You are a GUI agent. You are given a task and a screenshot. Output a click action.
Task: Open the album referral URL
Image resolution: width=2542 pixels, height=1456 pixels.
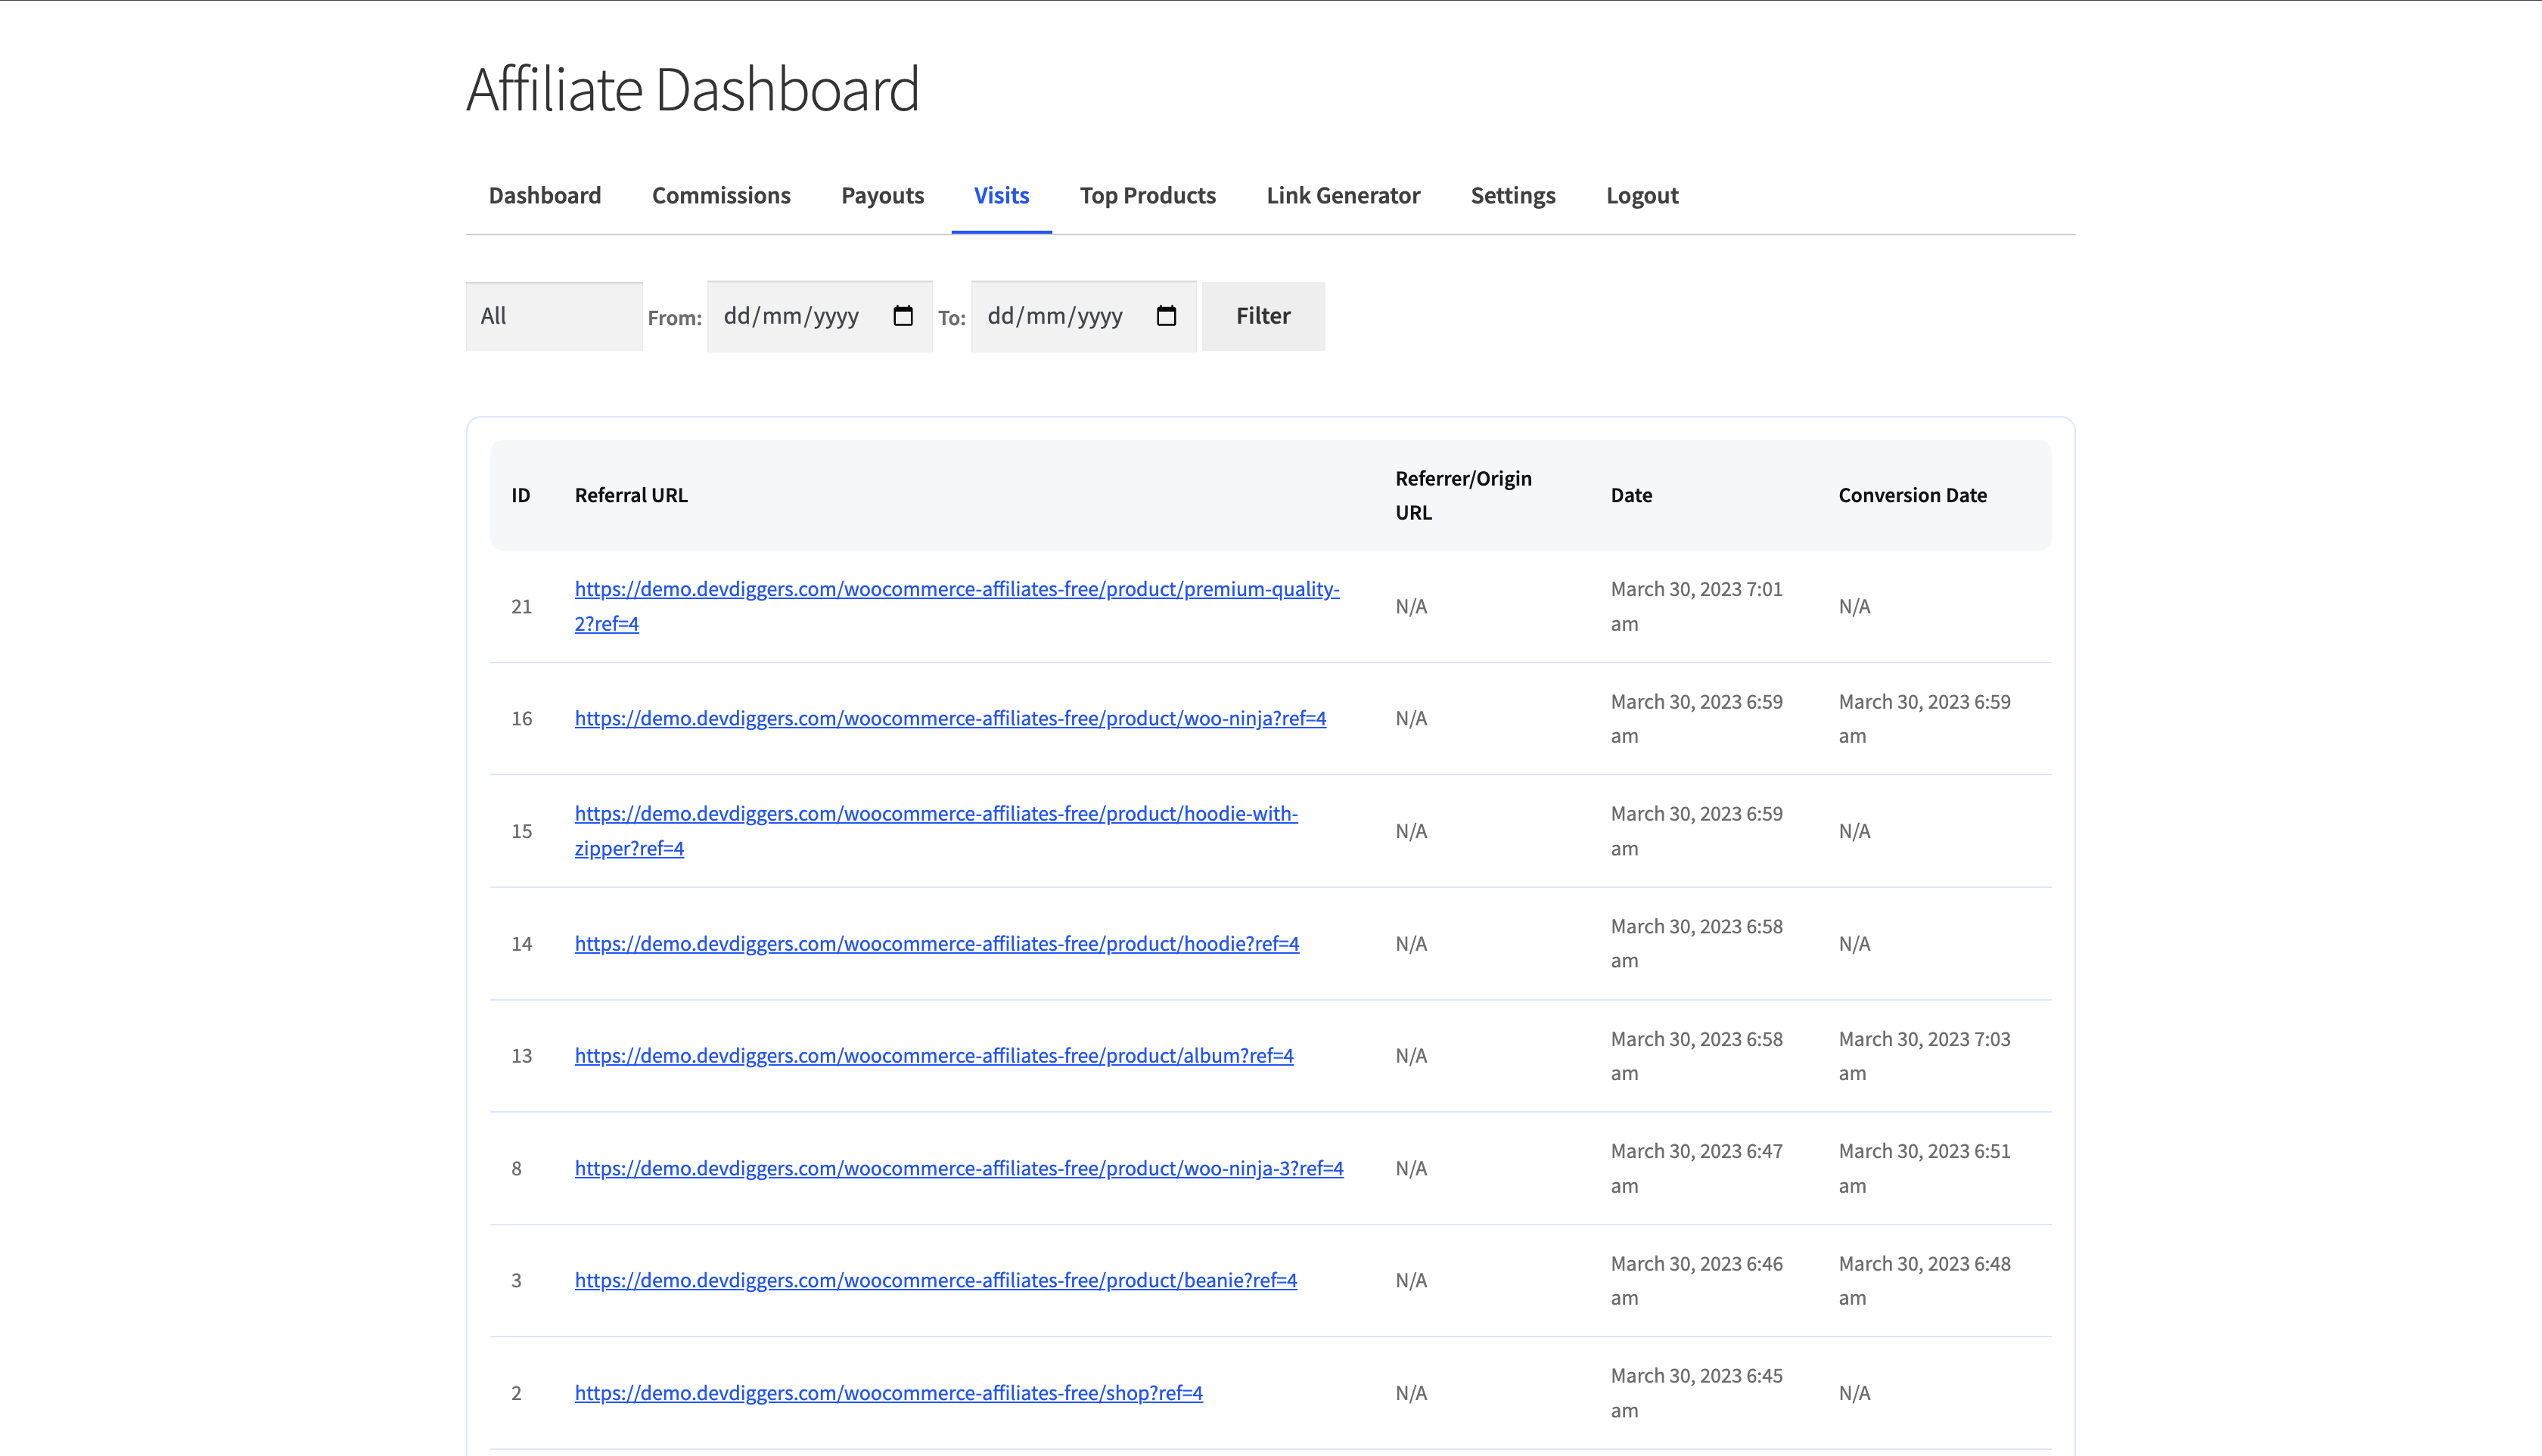click(x=933, y=1055)
